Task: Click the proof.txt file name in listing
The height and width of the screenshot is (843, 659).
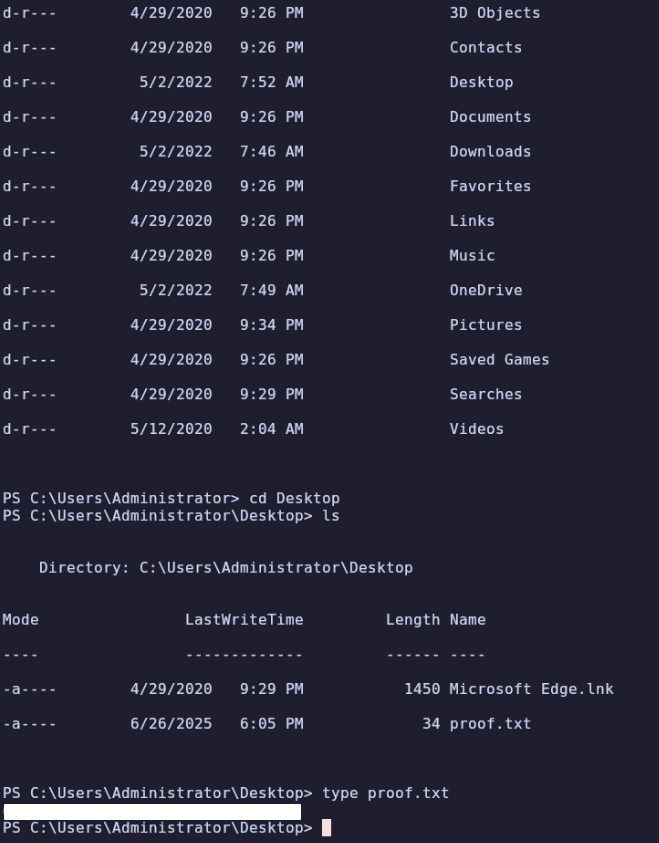Action: click(490, 724)
